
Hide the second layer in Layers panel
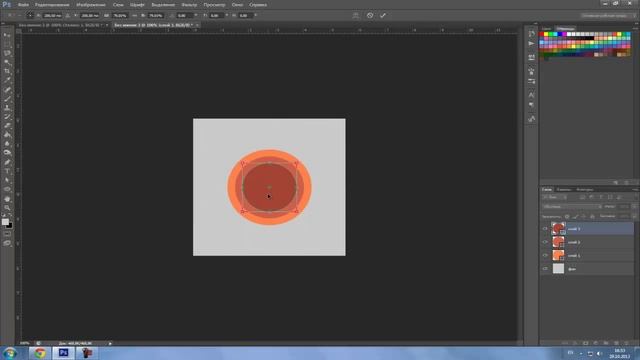[x=545, y=242]
